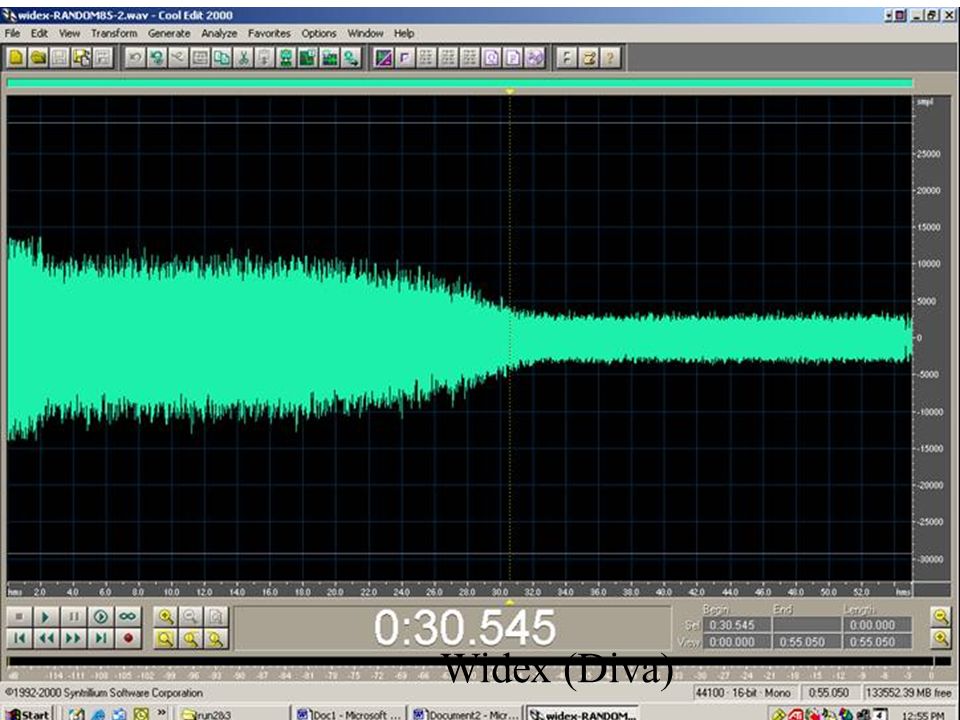960x720 pixels.
Task: Click the vertical zoom-in icon at right edge
Action: click(940, 639)
